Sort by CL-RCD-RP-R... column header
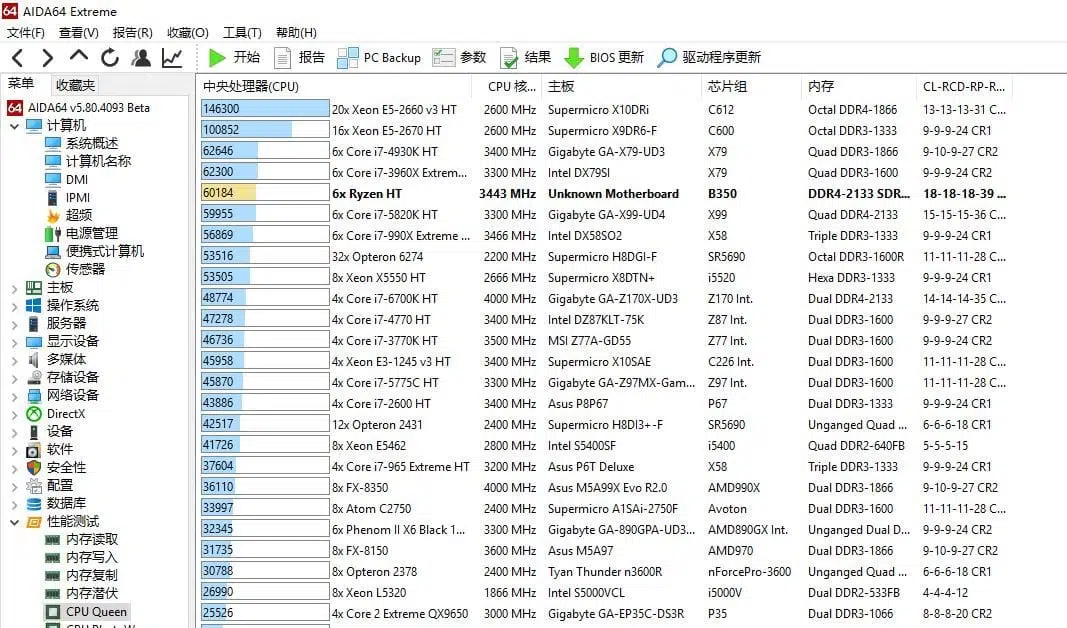The image size is (1067, 628). click(x=964, y=86)
